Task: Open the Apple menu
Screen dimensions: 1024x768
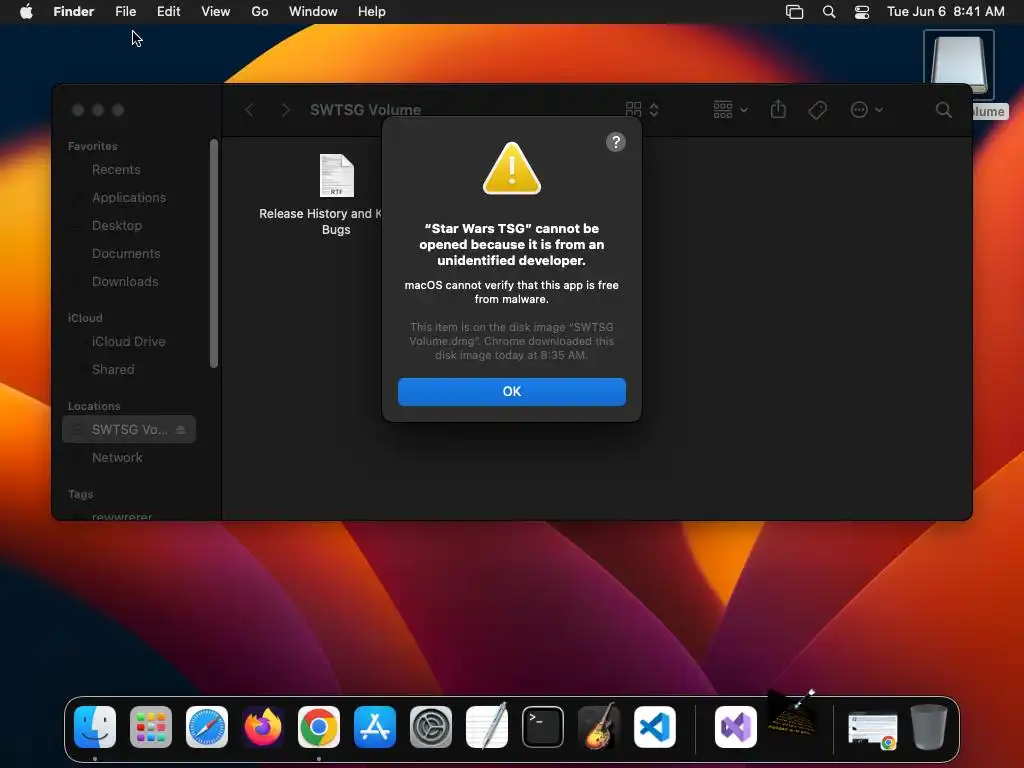Action: coord(26,12)
